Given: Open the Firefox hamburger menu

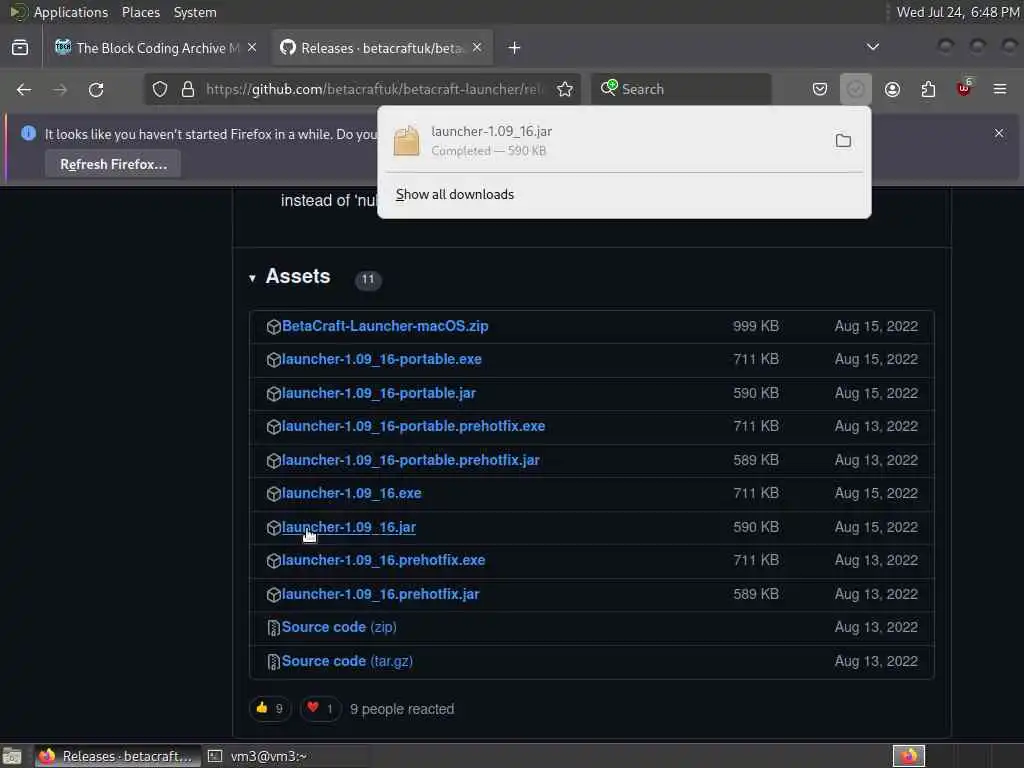Looking at the screenshot, I should [1000, 89].
